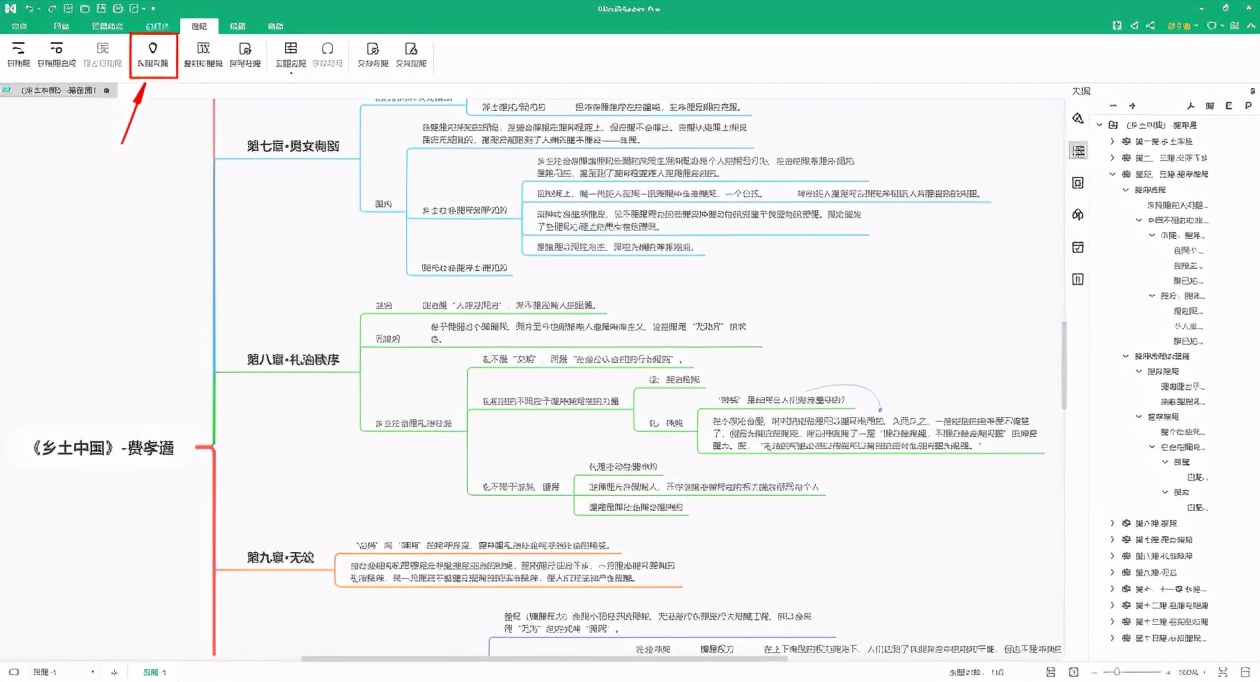Viewport: 1260px width, 682px height.
Task: Click the yellow VIP upgrade button in the title bar
Action: tap(1178, 24)
